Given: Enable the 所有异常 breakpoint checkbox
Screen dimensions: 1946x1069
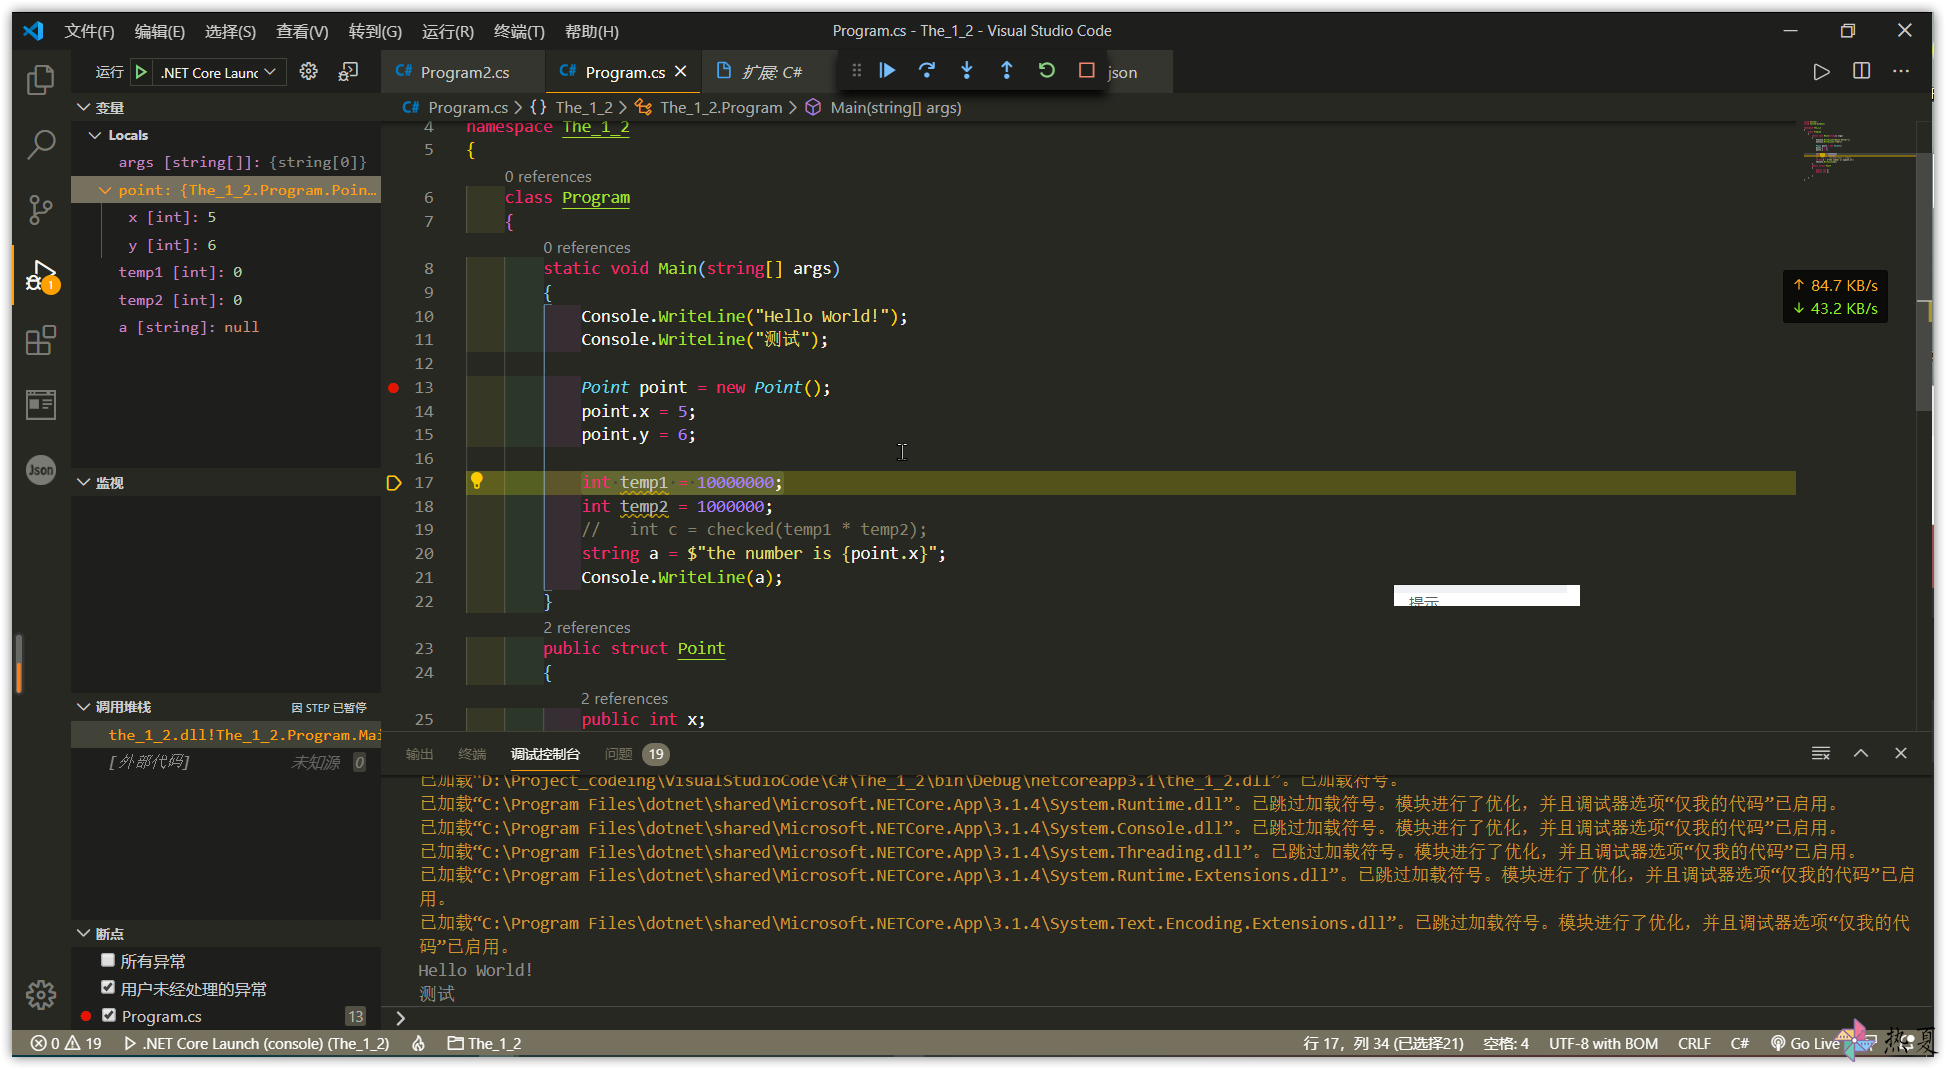Looking at the screenshot, I should click(x=108, y=960).
